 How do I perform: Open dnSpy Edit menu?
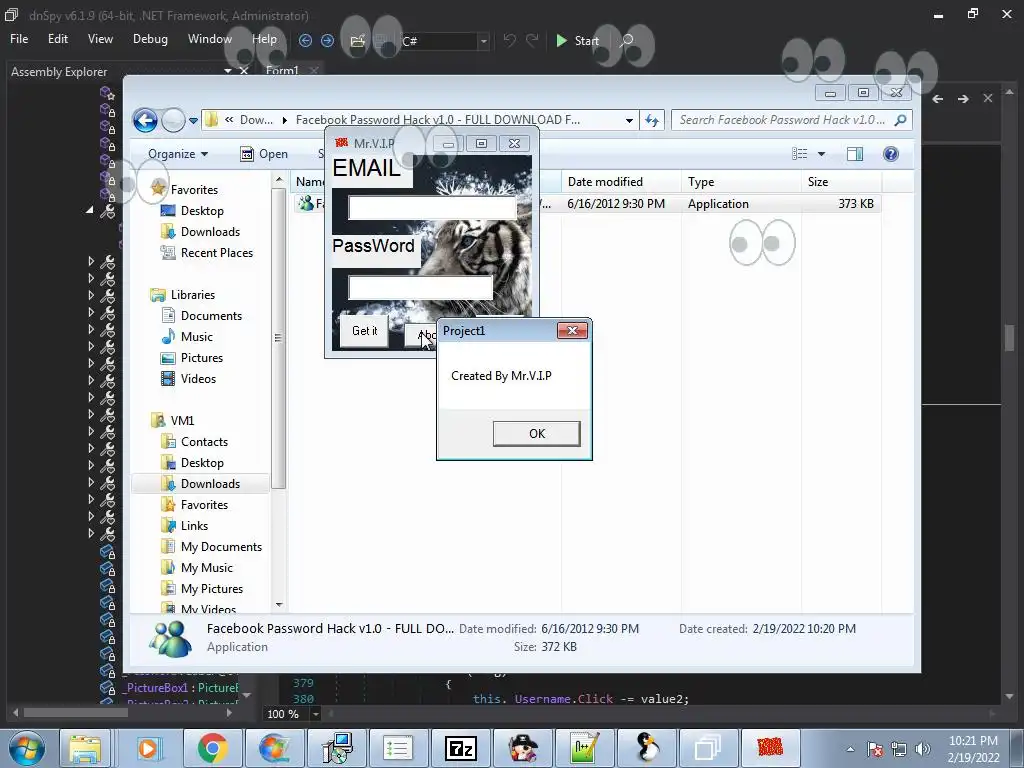pyautogui.click(x=57, y=39)
